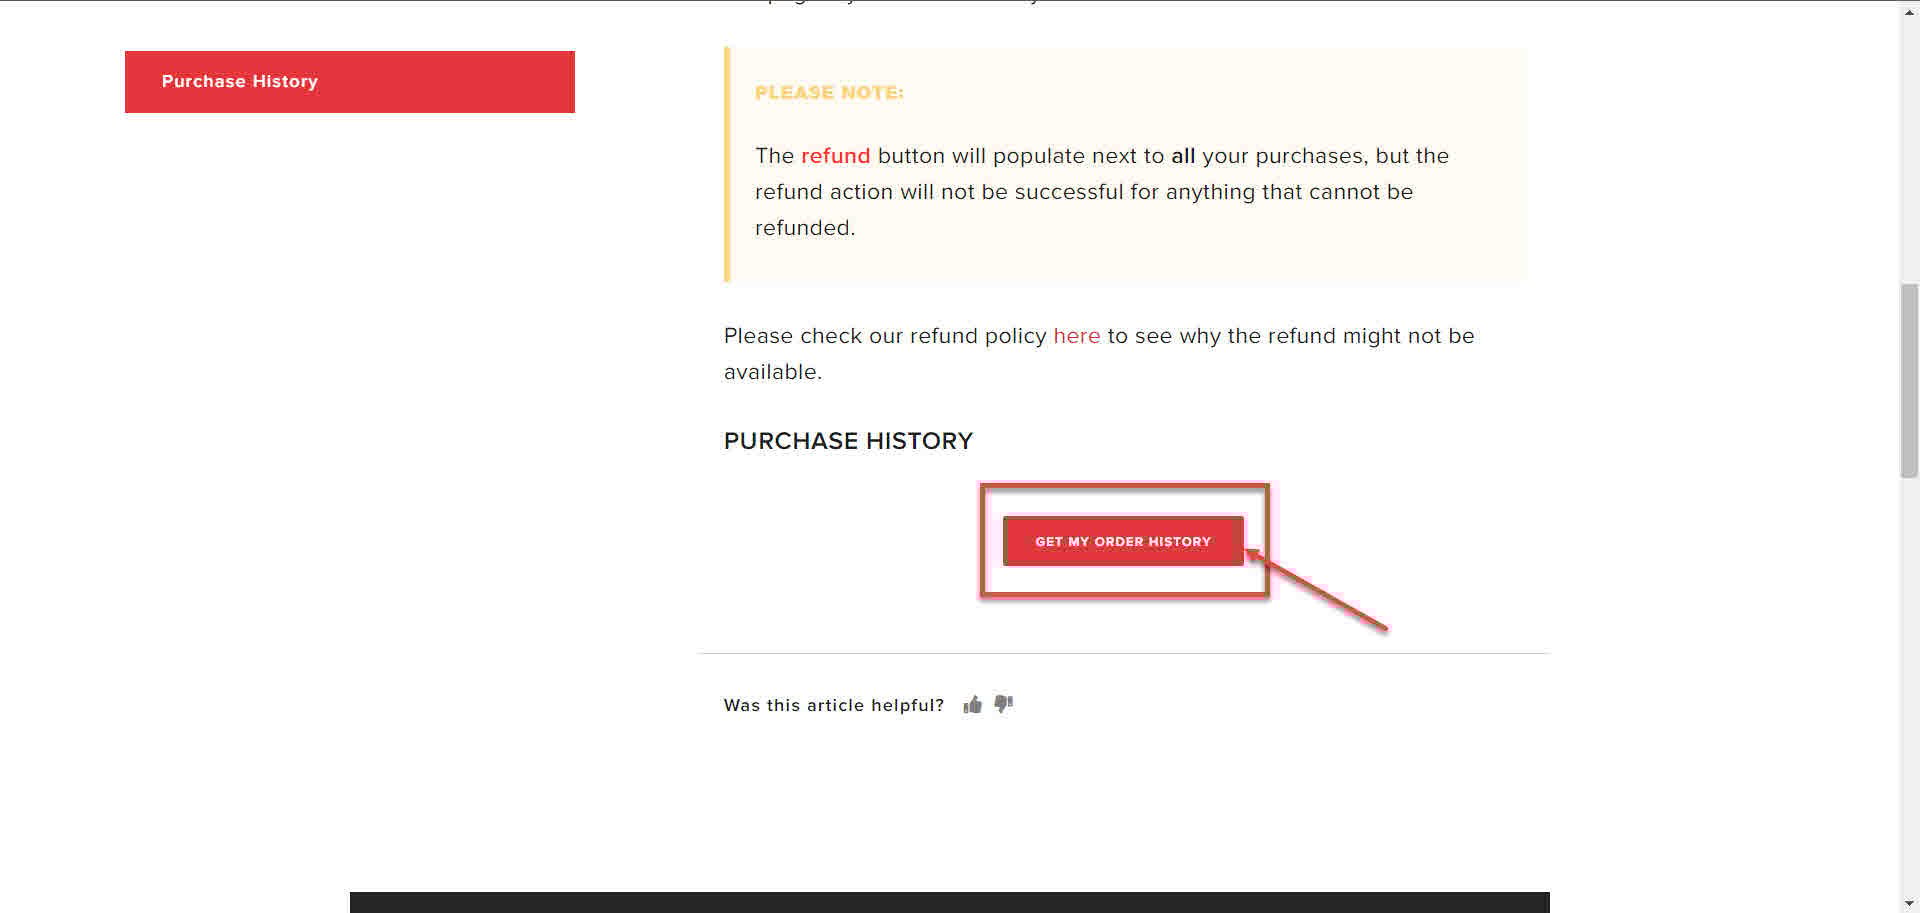This screenshot has height=913, width=1920.
Task: Click the 'Was this article helpful?' text
Action: point(833,705)
